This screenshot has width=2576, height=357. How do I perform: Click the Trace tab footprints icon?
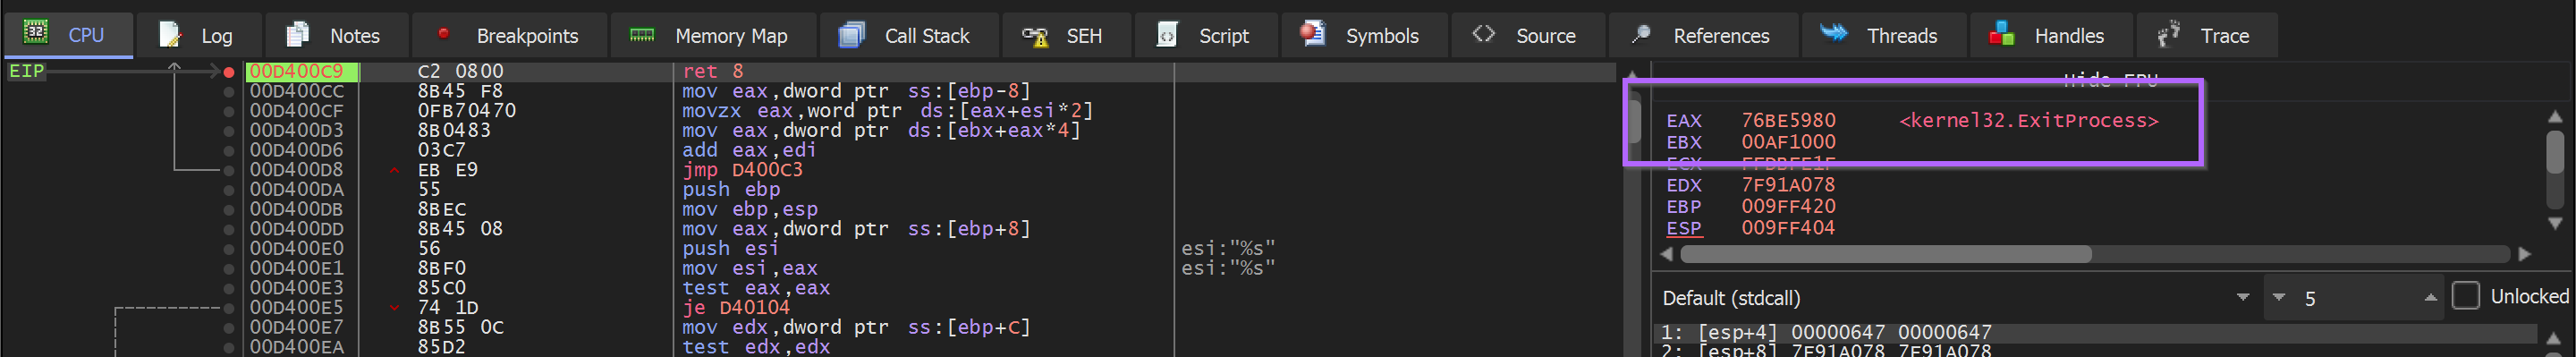(2168, 35)
